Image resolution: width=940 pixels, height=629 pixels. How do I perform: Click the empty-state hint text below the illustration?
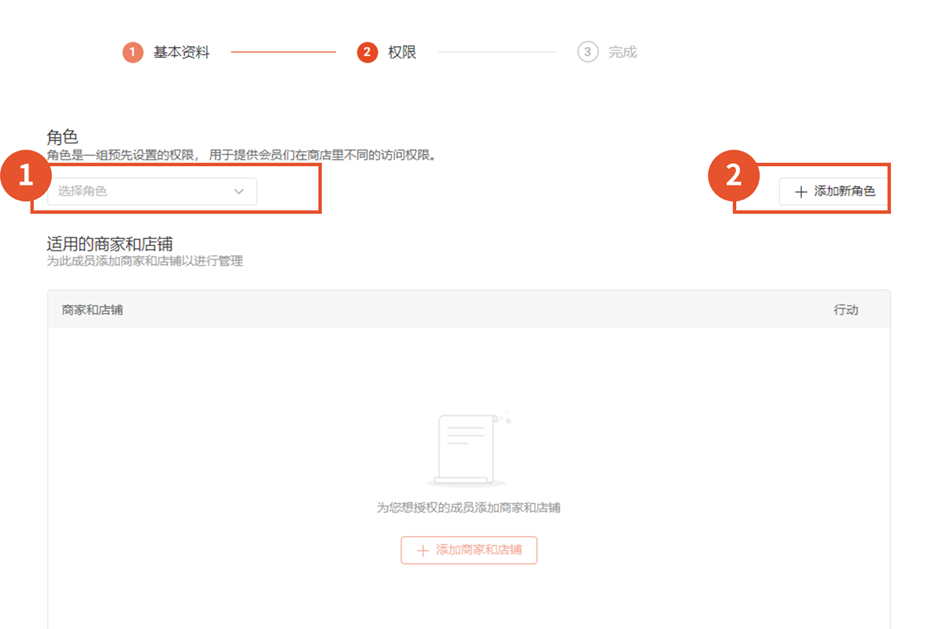pyautogui.click(x=468, y=508)
